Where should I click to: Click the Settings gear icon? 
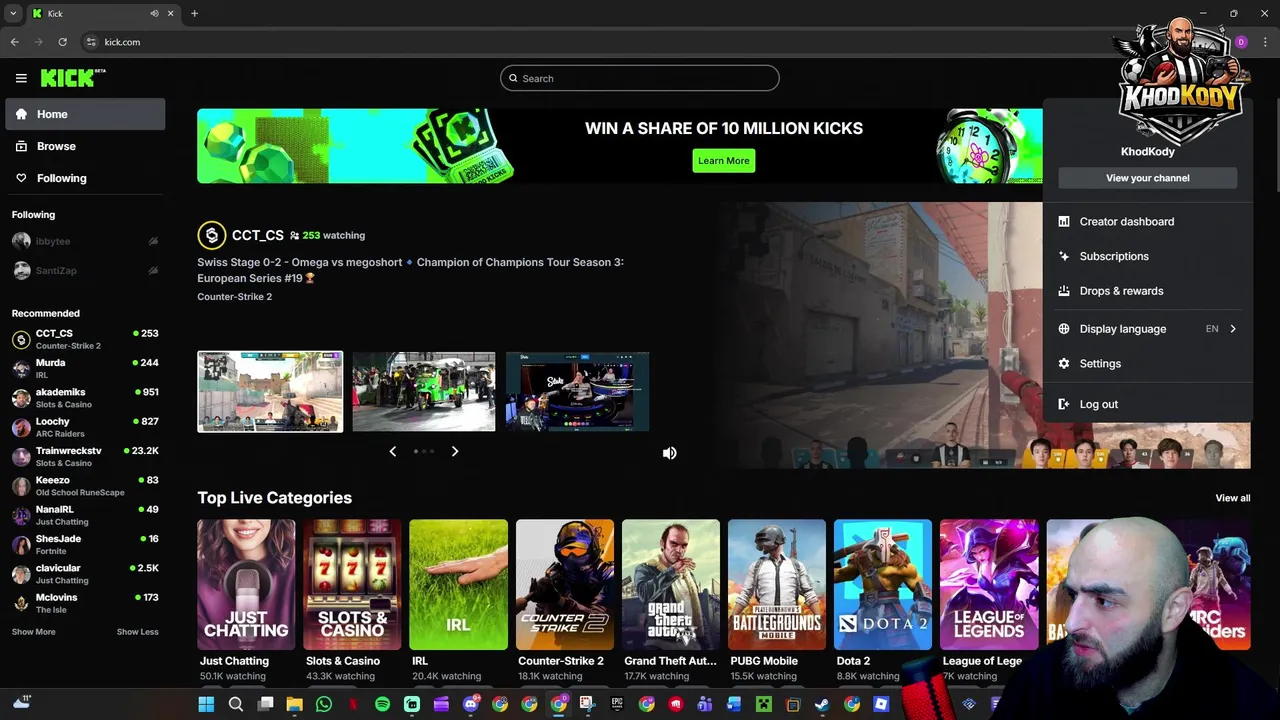pos(1064,364)
